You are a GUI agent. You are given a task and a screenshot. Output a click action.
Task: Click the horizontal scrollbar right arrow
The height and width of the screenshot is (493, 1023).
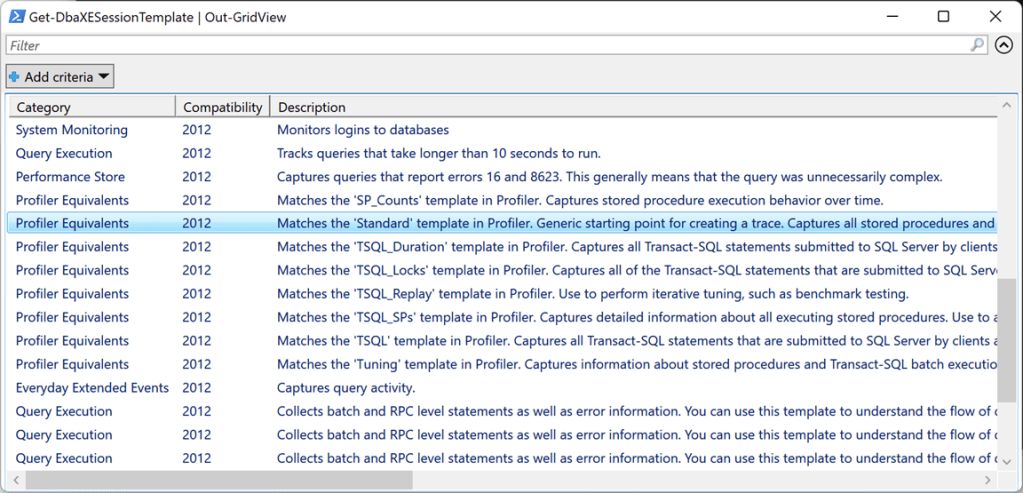click(986, 480)
